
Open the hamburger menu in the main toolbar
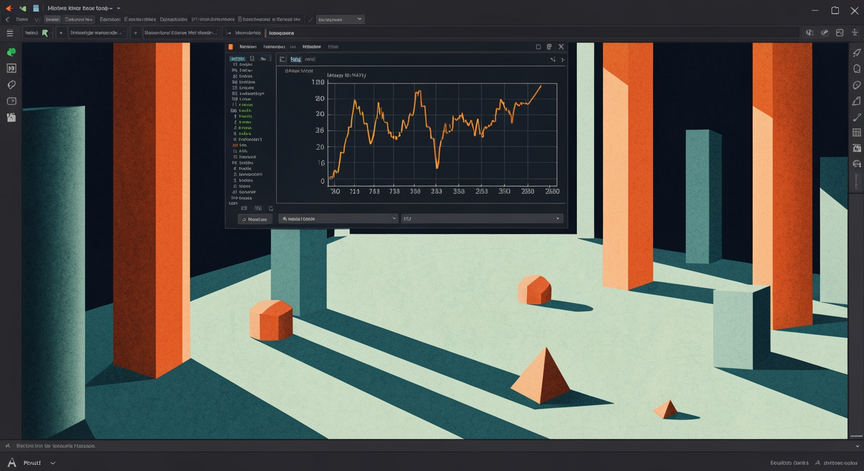point(9,33)
